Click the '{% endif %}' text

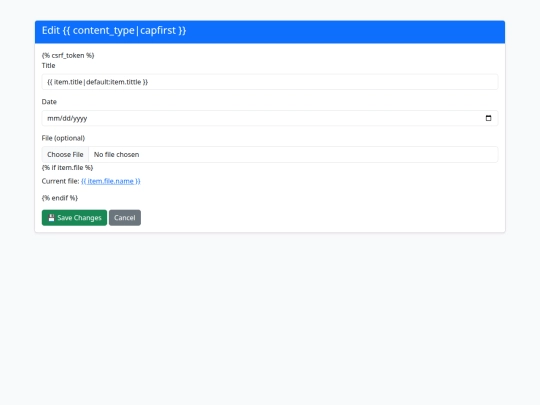coord(60,198)
